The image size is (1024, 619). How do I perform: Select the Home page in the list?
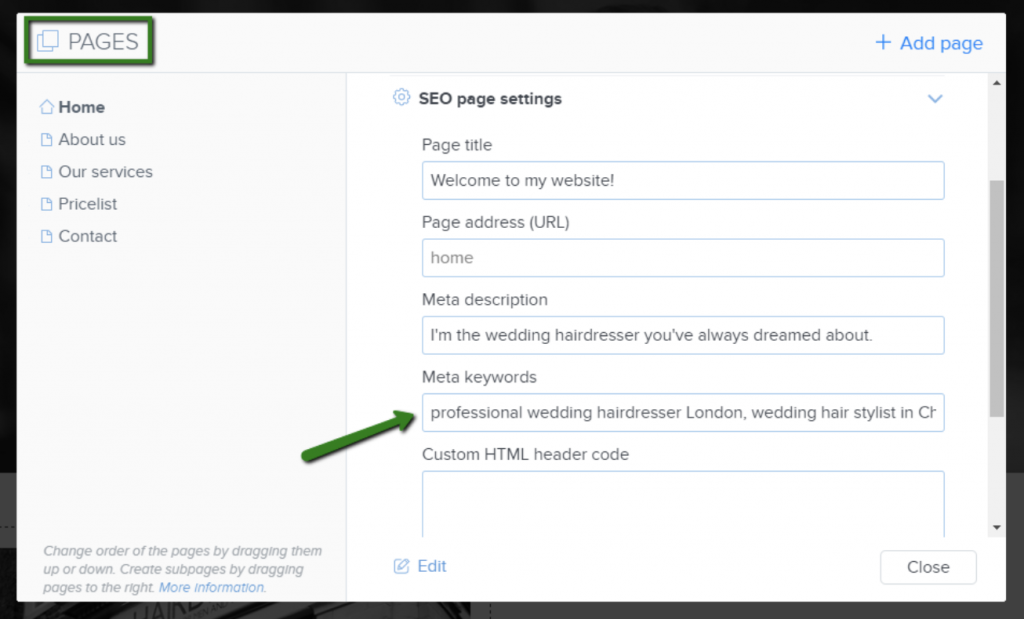(82, 106)
